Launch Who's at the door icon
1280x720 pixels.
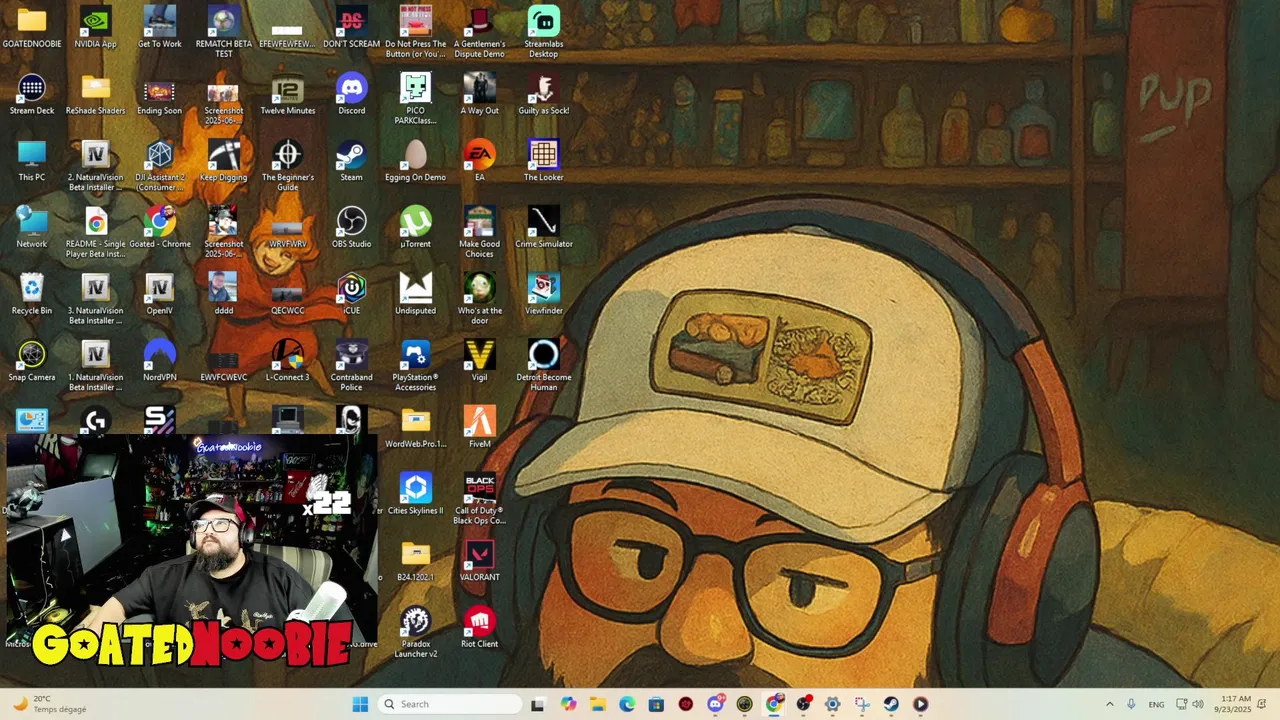[x=479, y=299]
